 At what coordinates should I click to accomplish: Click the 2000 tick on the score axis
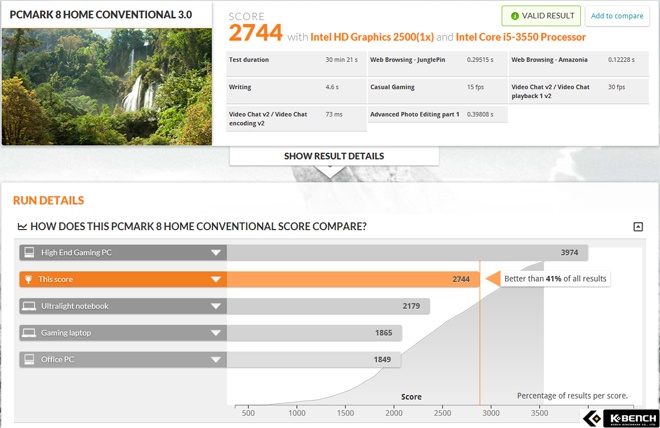click(x=394, y=413)
